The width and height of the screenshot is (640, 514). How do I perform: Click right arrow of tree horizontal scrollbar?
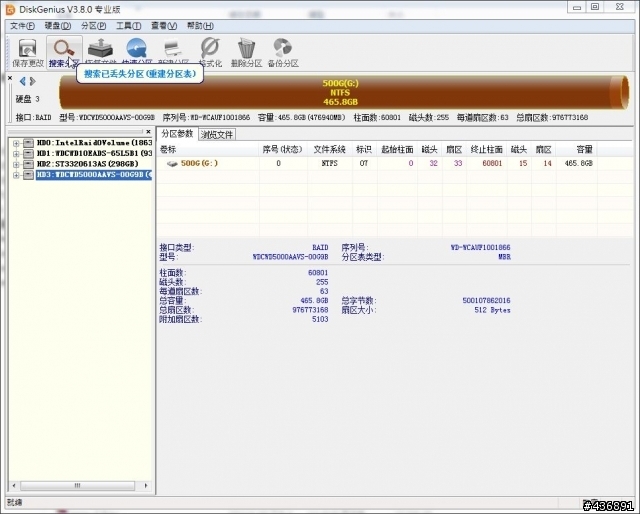tap(146, 486)
